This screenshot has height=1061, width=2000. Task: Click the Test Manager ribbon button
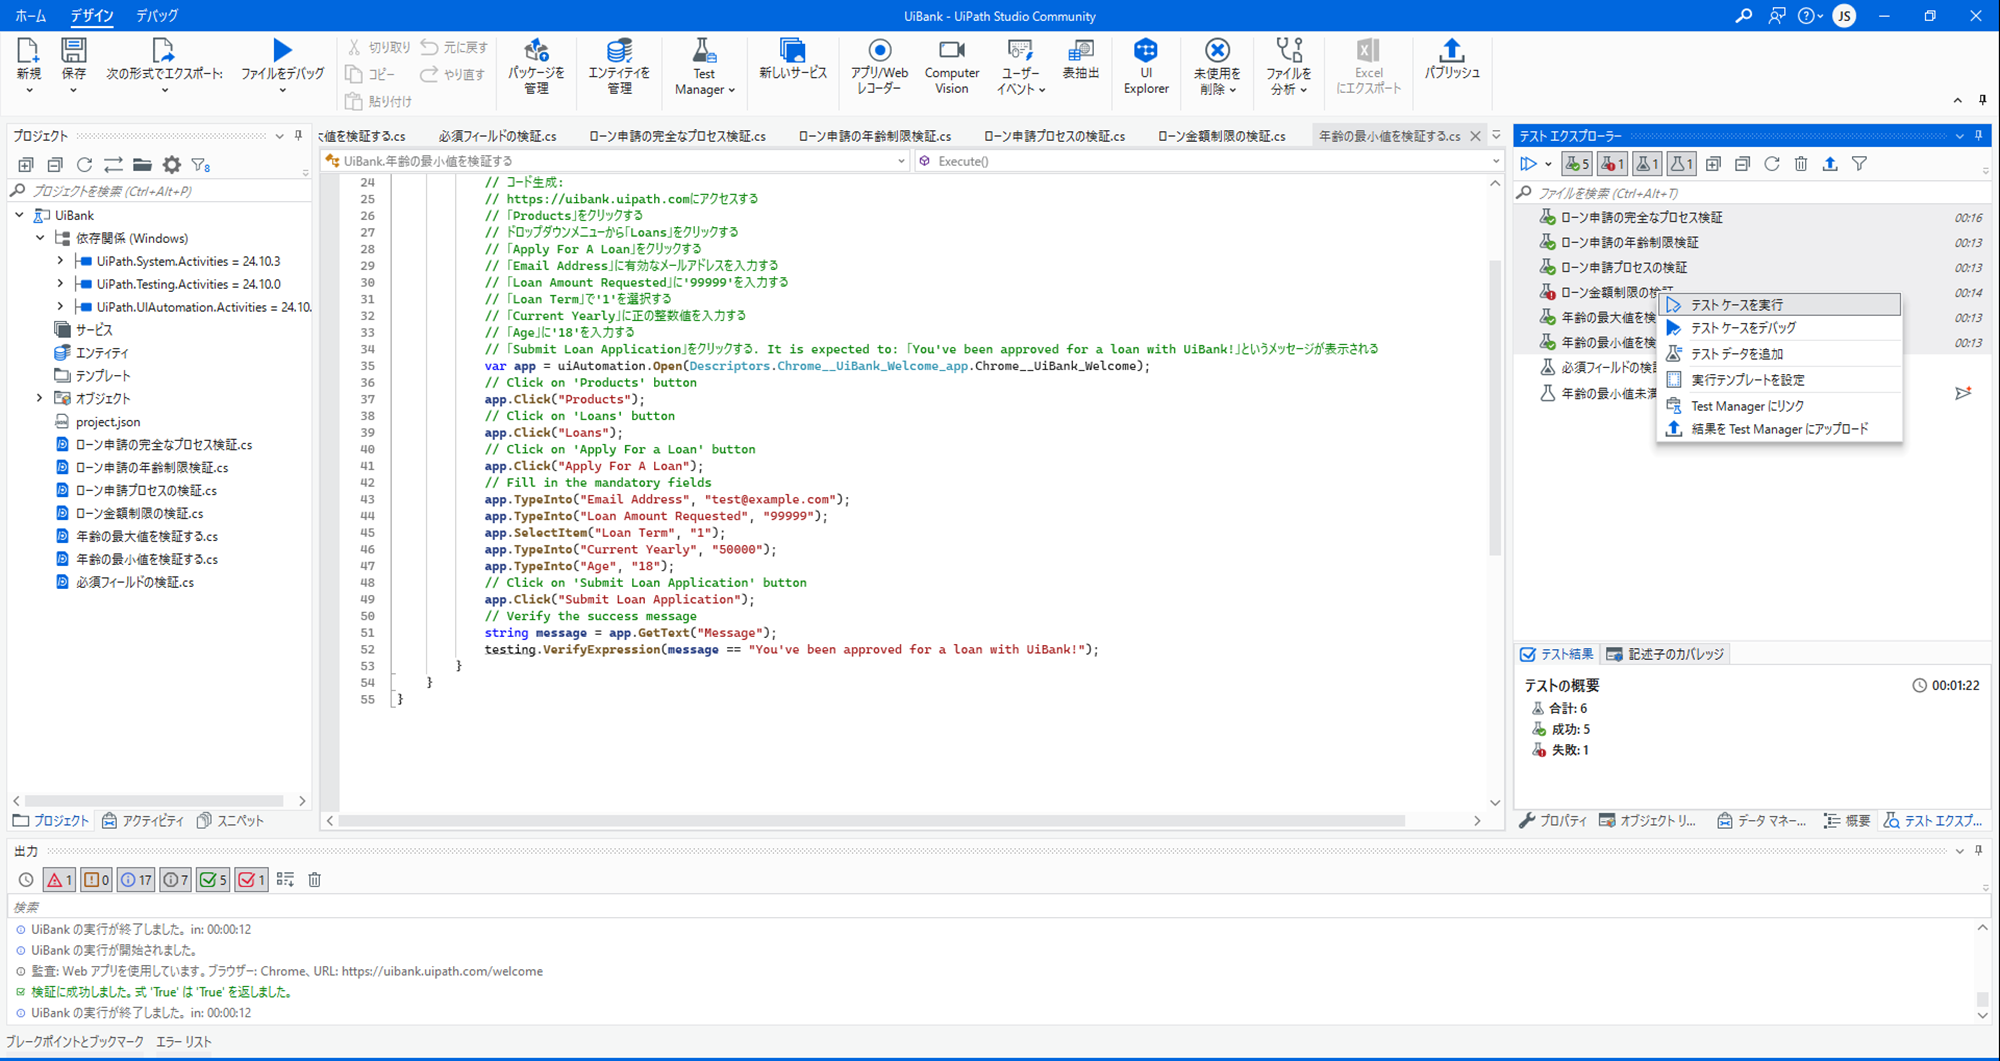(704, 68)
